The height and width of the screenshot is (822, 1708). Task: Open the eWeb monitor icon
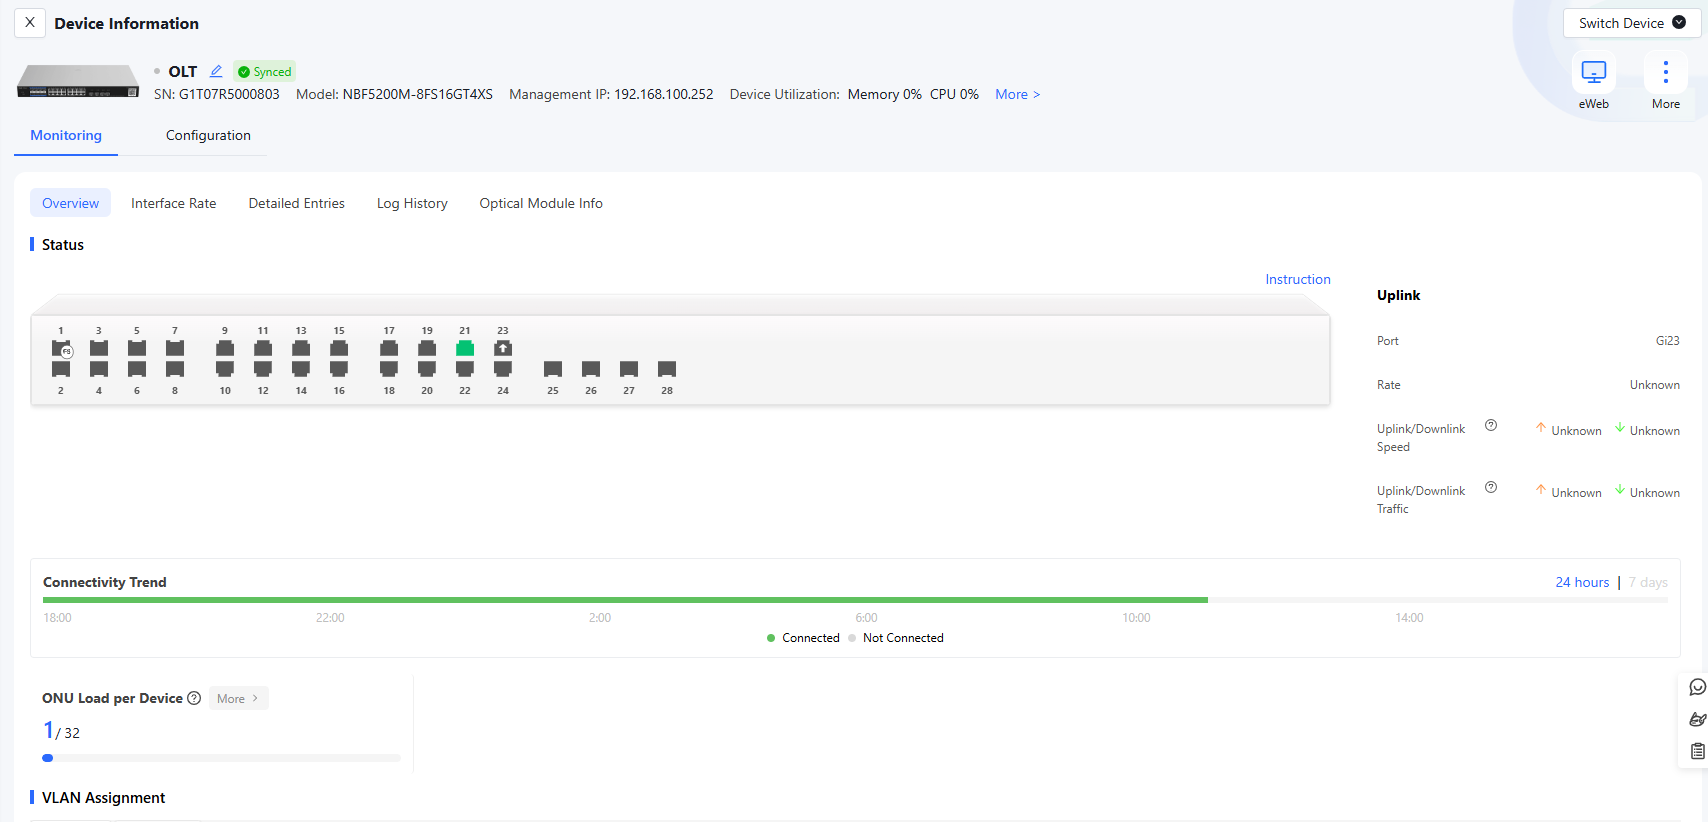(x=1593, y=73)
